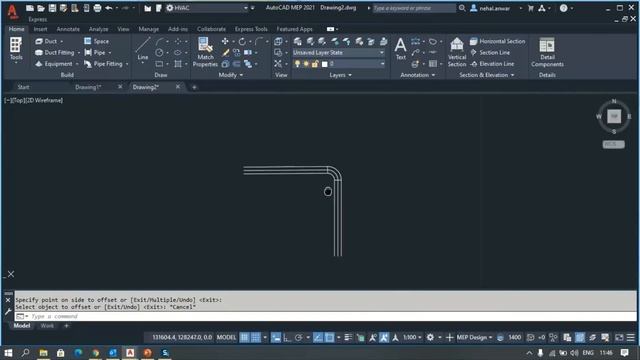Toggle 2D object snap in status bar

(329, 337)
